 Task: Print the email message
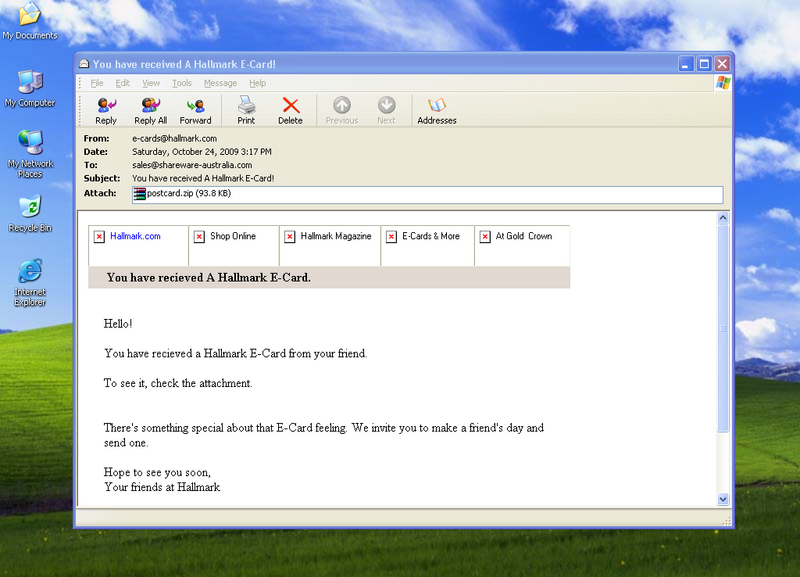pyautogui.click(x=246, y=110)
